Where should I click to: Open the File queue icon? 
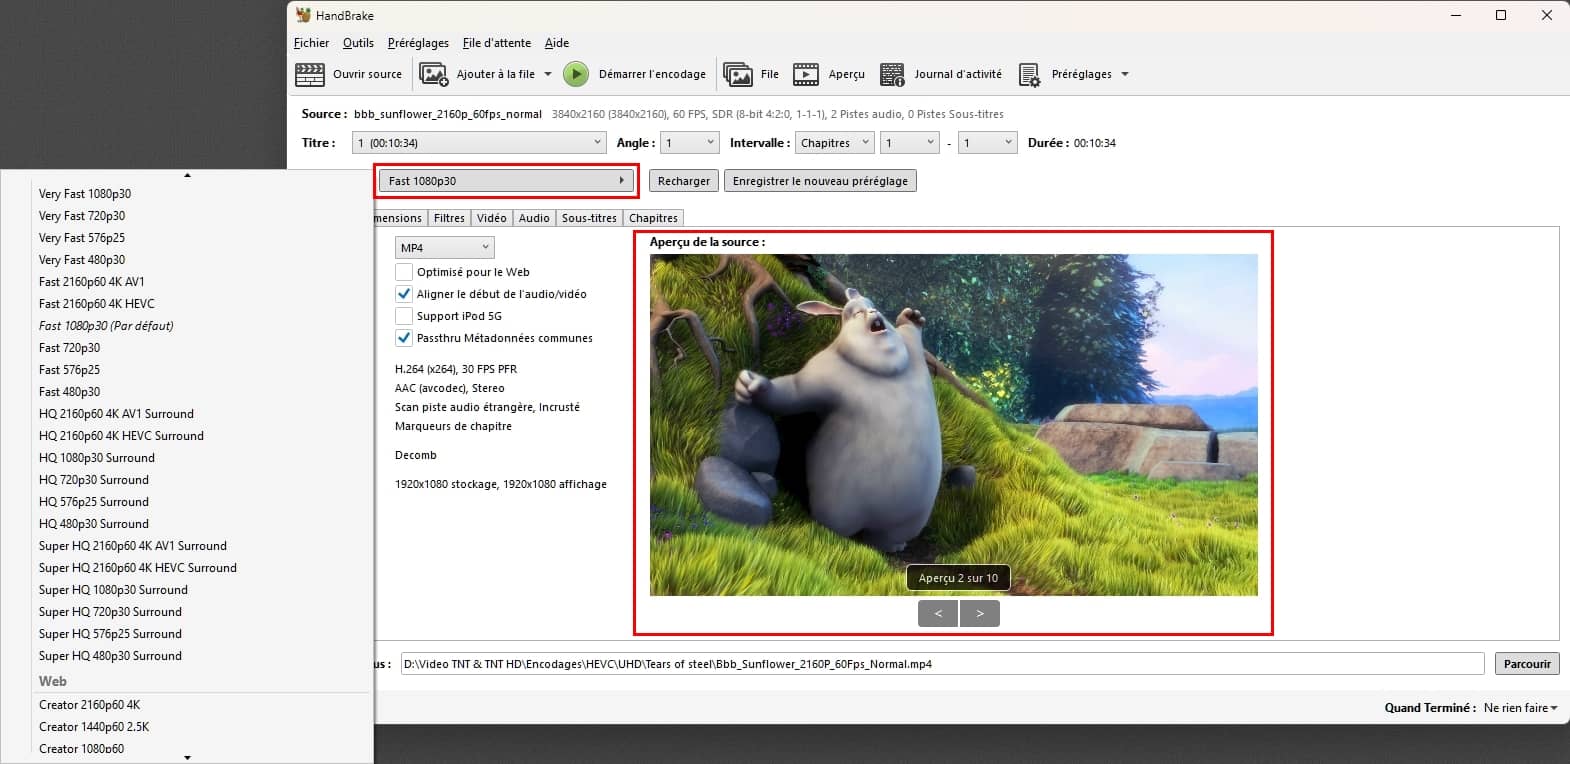click(738, 75)
